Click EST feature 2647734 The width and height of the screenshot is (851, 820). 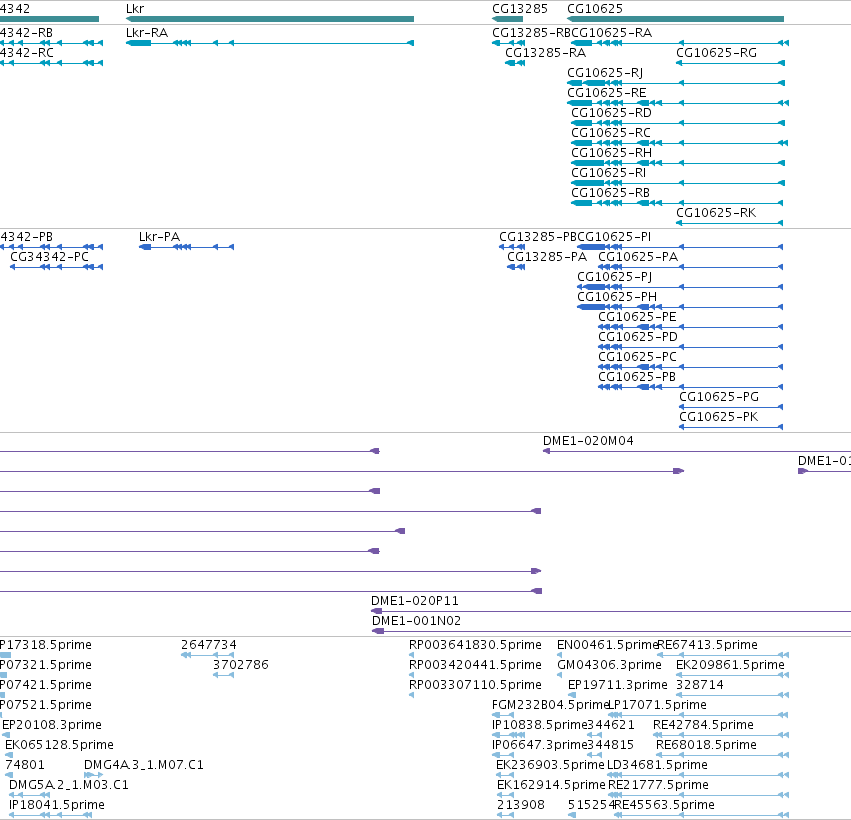click(207, 655)
